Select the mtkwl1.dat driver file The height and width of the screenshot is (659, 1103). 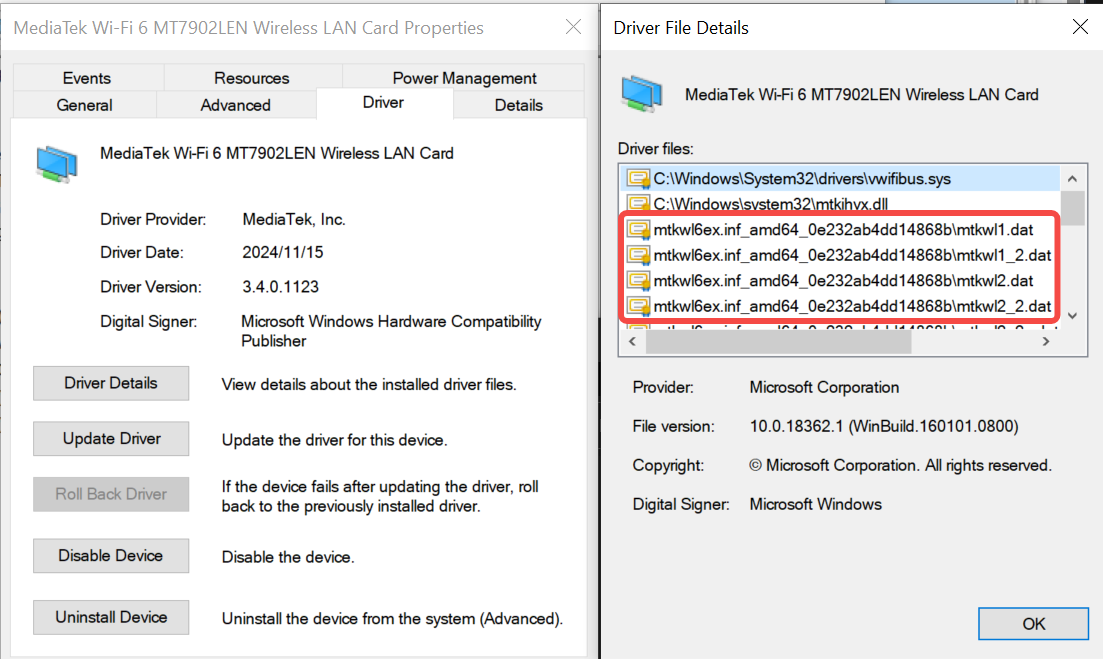pos(842,230)
